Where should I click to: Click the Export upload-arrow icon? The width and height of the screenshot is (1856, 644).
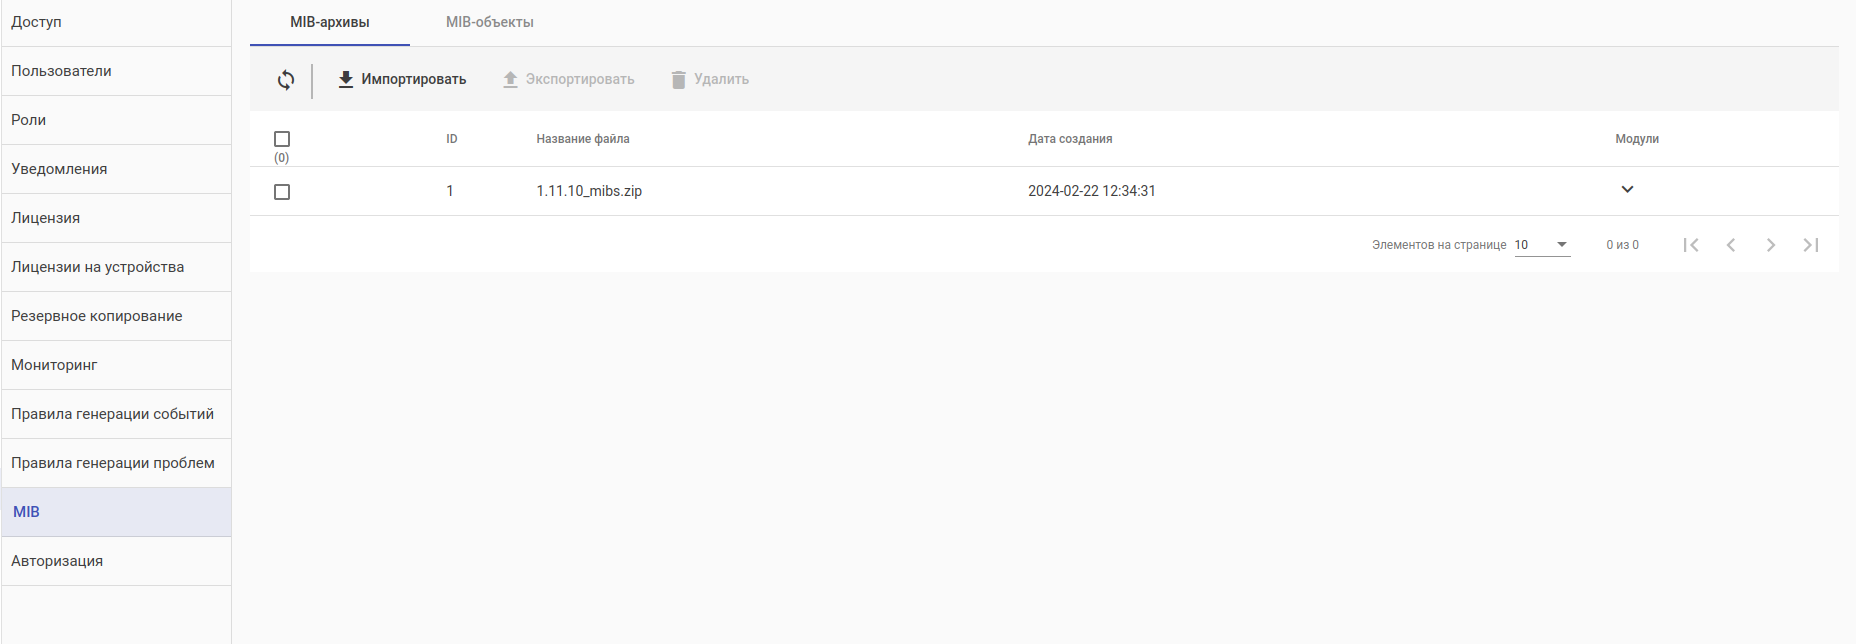click(x=510, y=80)
